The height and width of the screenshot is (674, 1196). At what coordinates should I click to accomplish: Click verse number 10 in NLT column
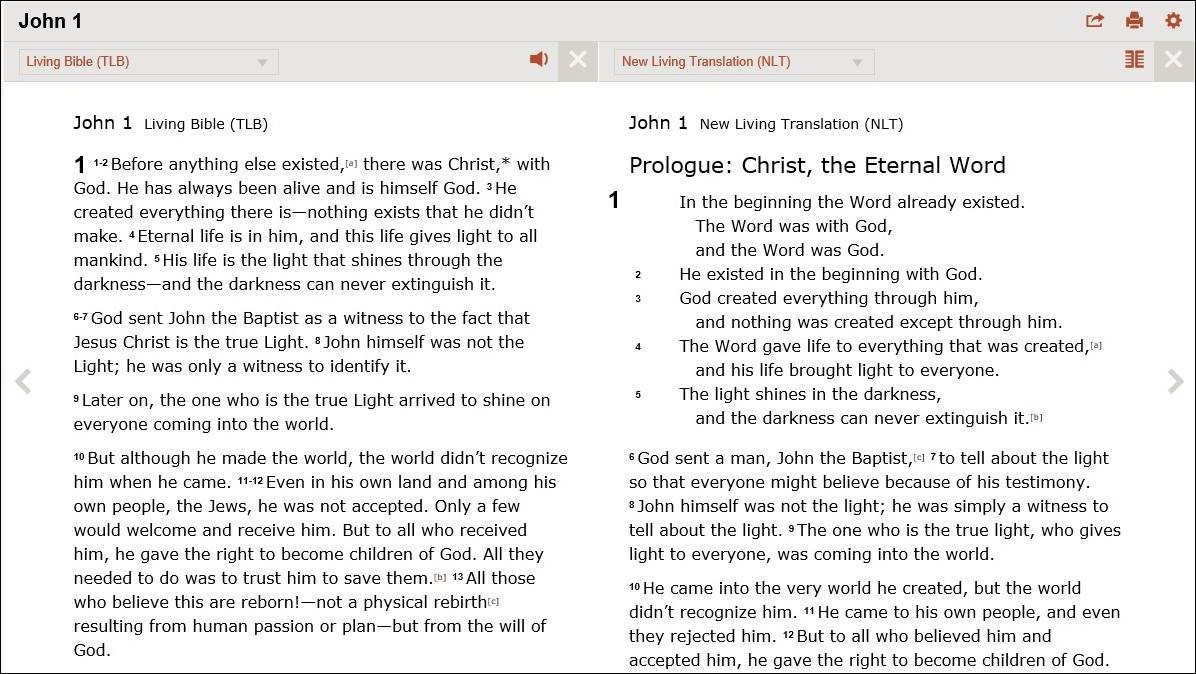coord(635,586)
